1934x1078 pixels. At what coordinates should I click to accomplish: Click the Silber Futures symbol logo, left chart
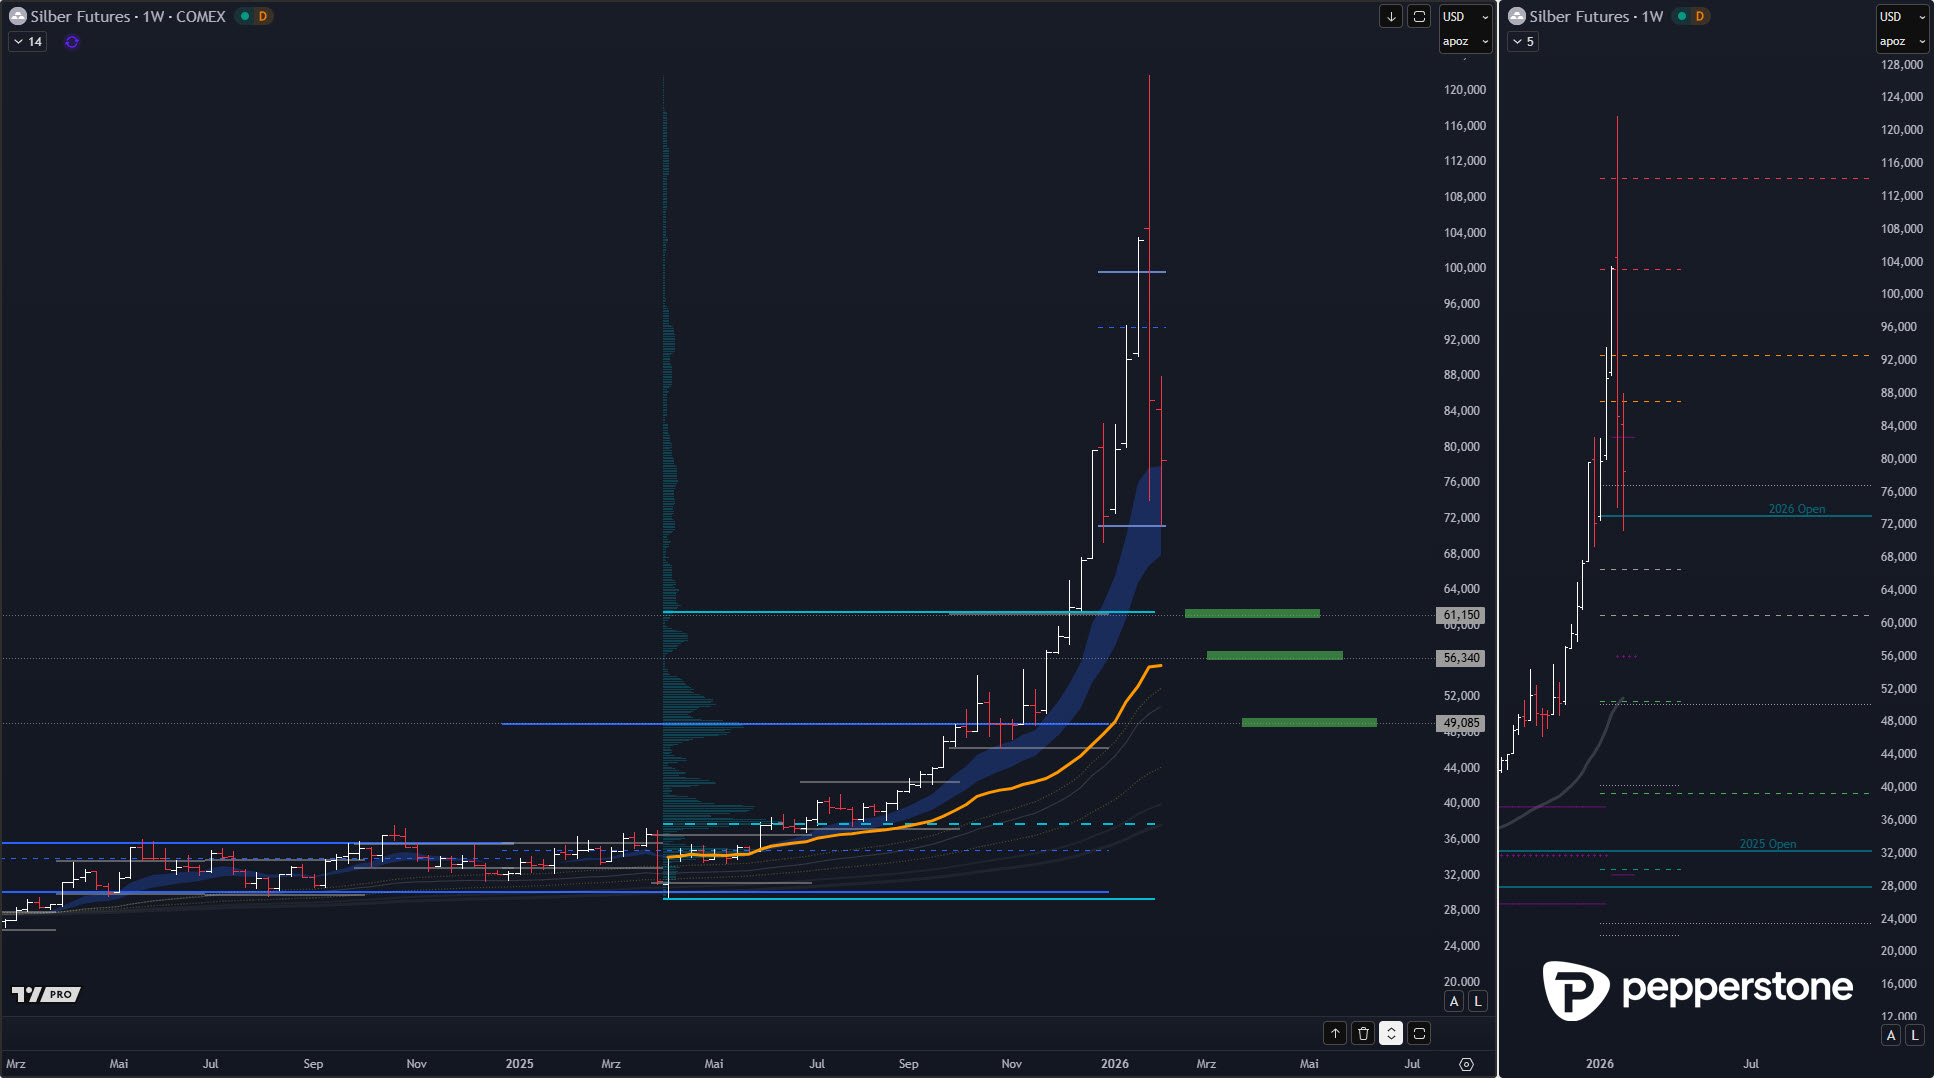[x=17, y=17]
